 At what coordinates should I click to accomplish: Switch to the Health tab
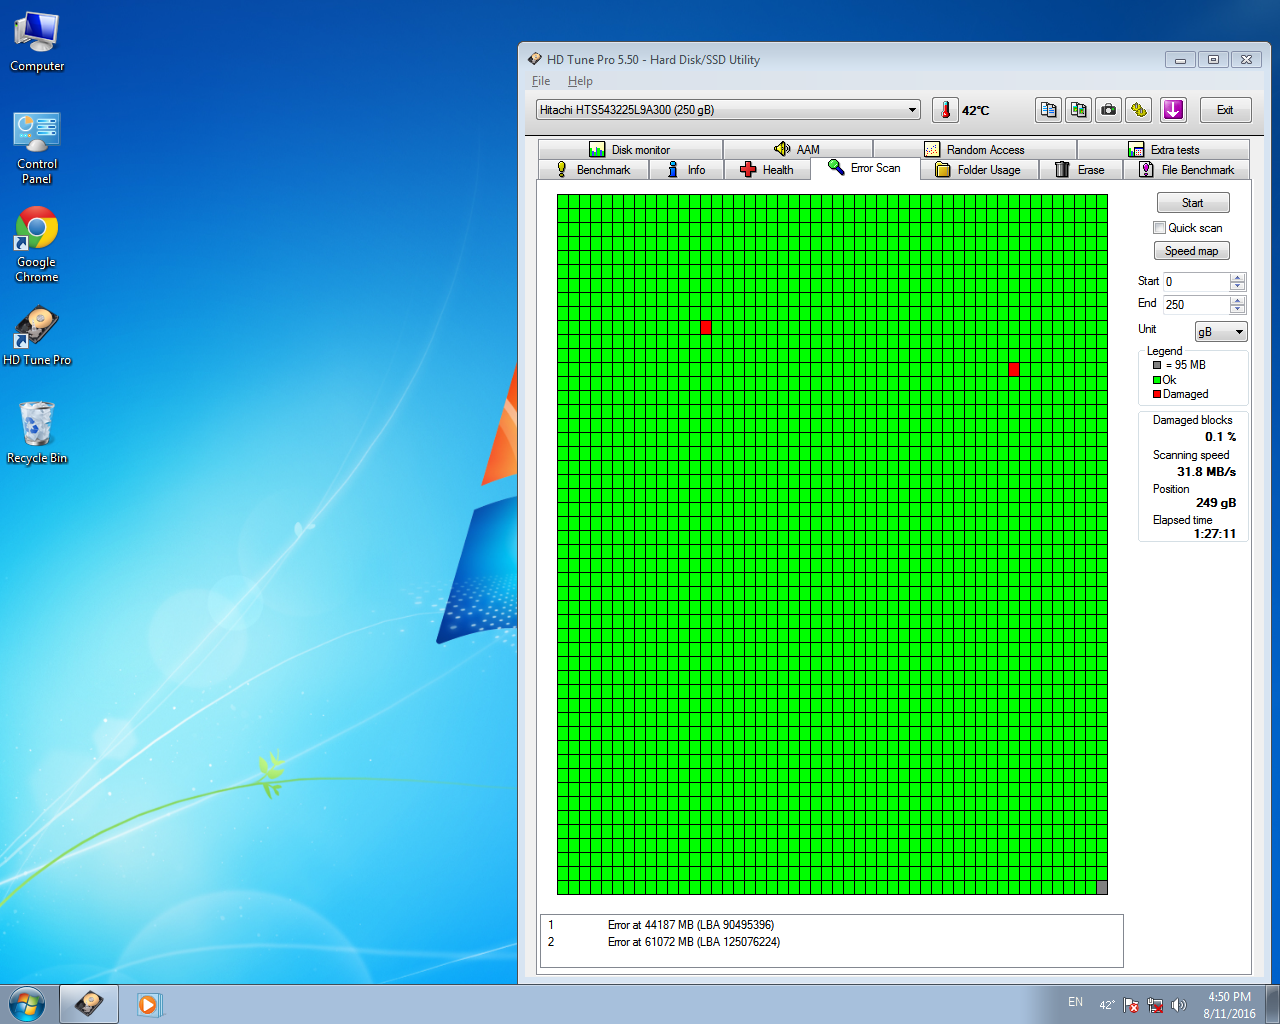pos(767,170)
